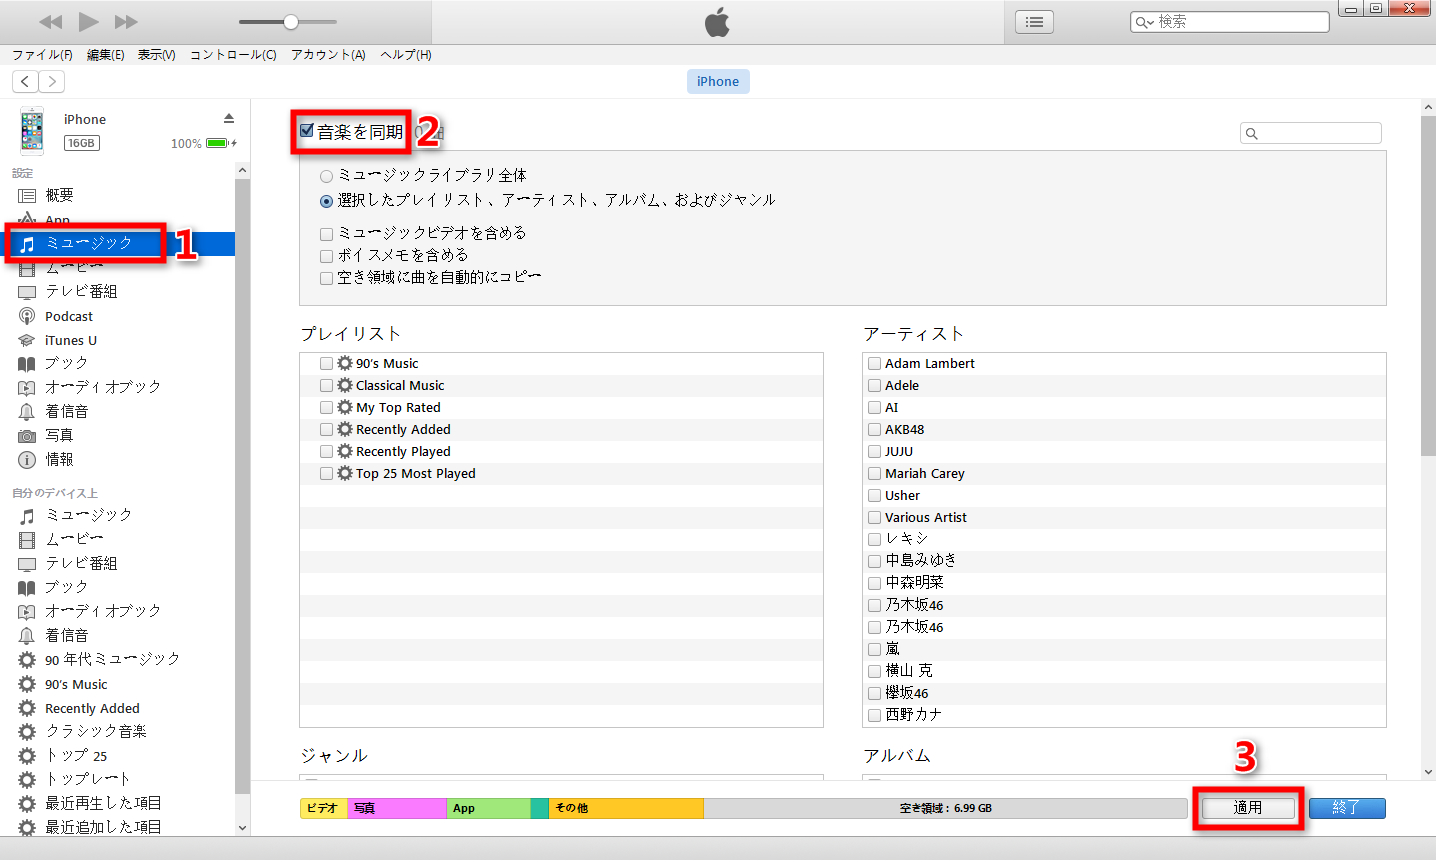Viewport: 1436px width, 860px height.
Task: Click the fast-forward playback button
Action: [x=126, y=22]
